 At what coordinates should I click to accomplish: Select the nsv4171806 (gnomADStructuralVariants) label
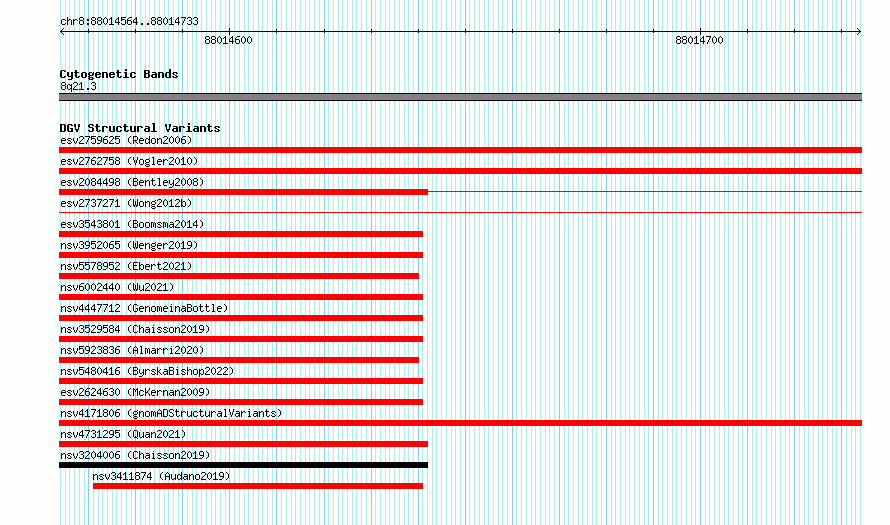pyautogui.click(x=171, y=413)
